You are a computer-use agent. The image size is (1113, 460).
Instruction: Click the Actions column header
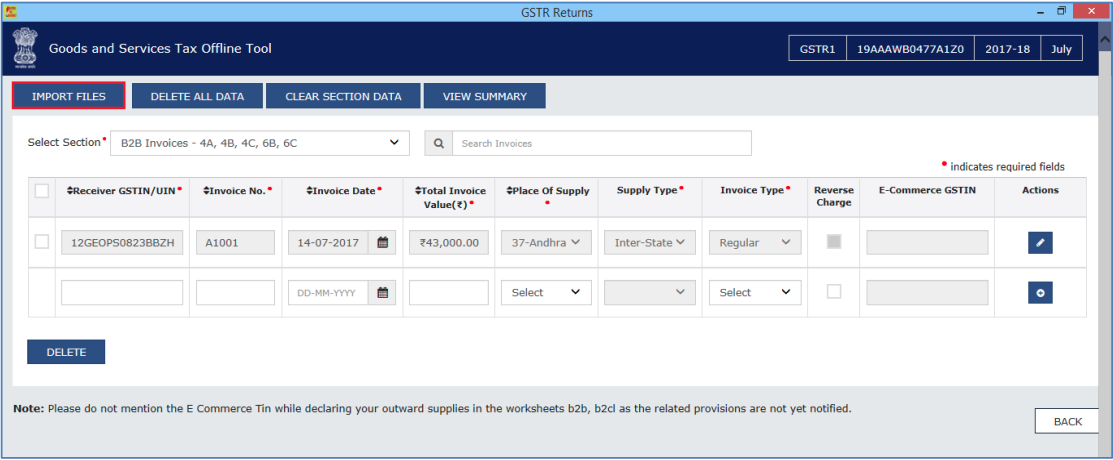(x=1041, y=190)
